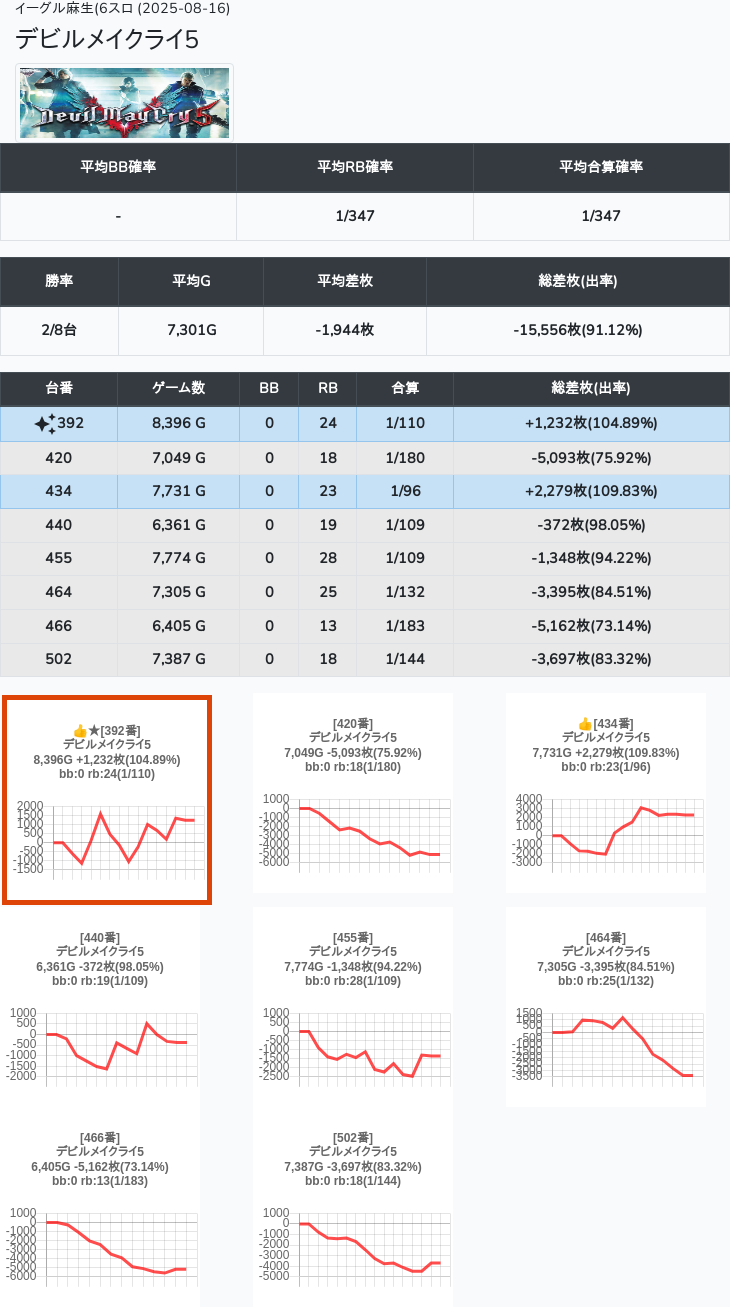Click the thumbs-up icon on card 392番

click(80, 731)
